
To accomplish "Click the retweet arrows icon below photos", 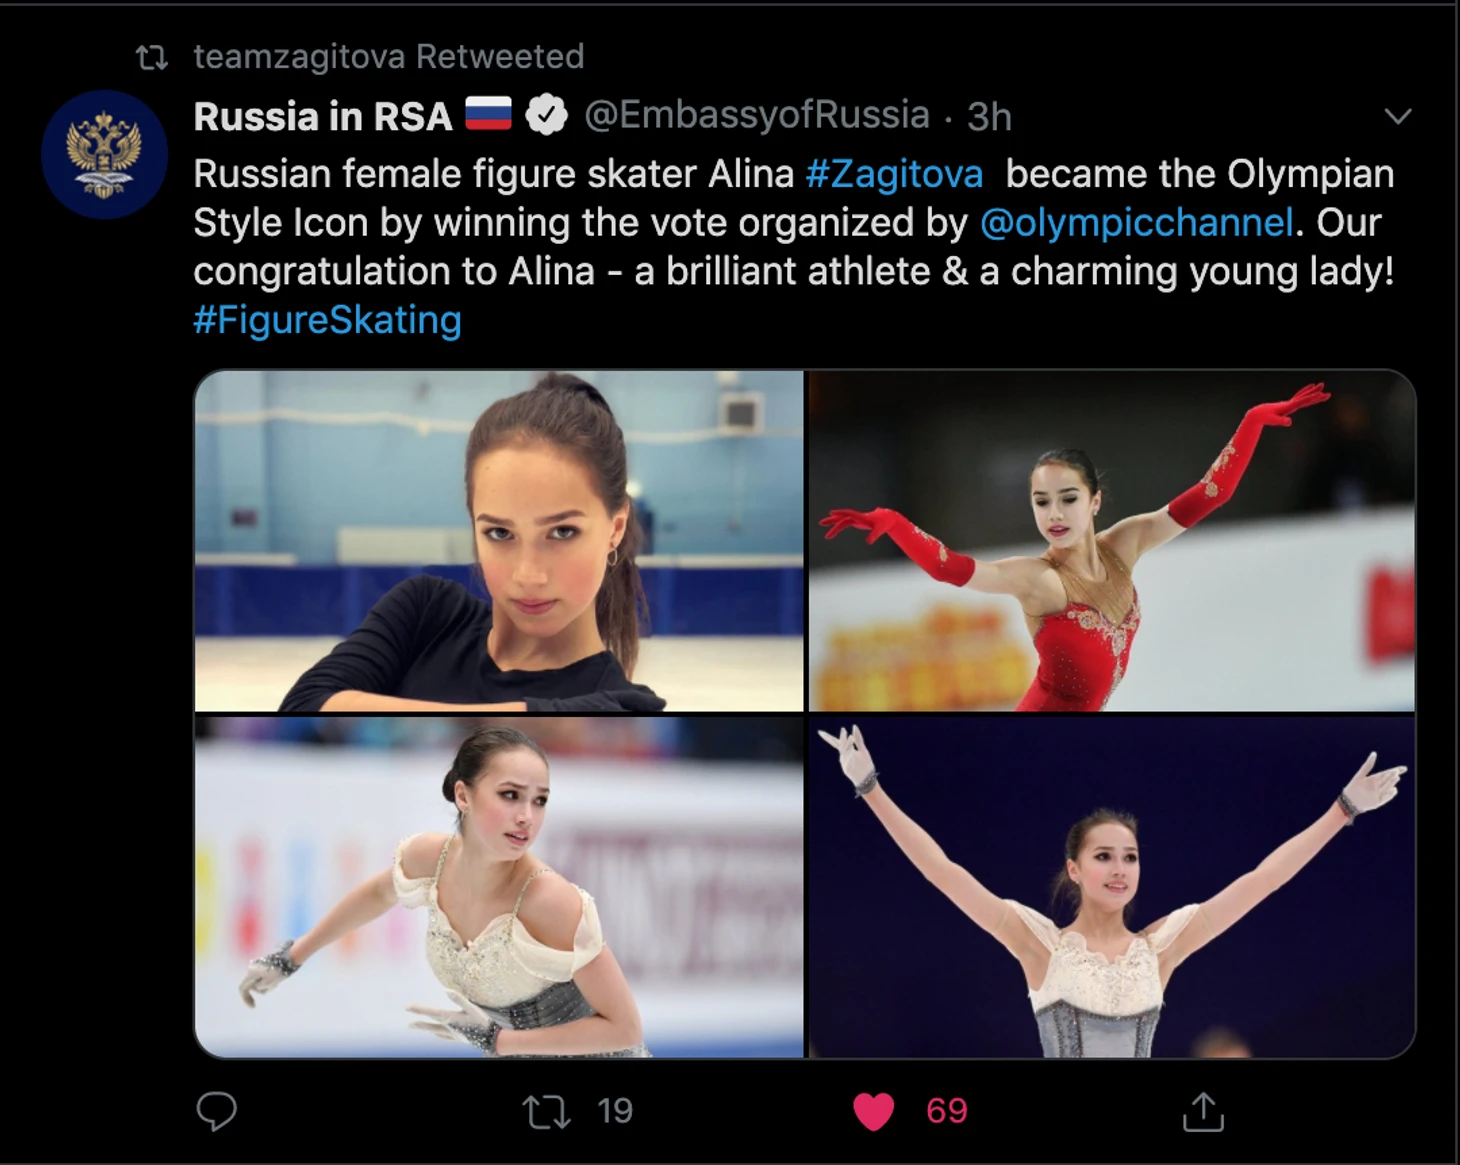I will coord(546,1111).
